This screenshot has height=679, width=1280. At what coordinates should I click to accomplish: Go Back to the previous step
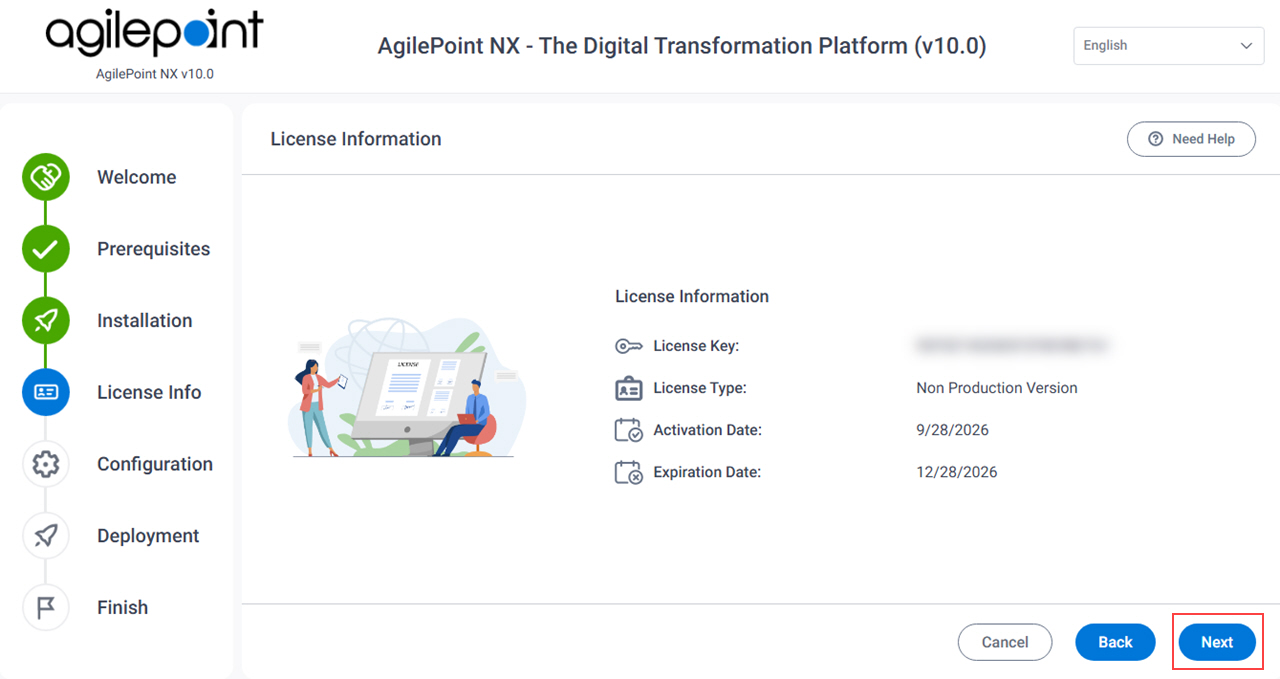1115,642
